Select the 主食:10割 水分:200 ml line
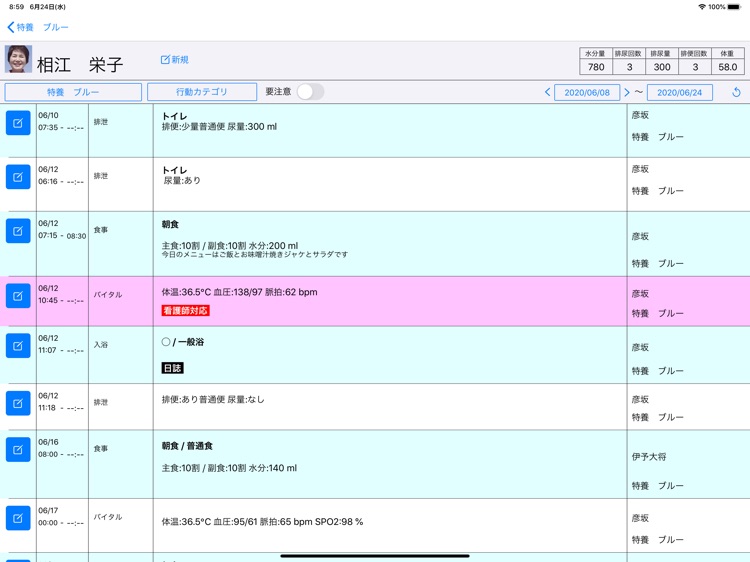Viewport: 750px width, 562px height. click(x=230, y=245)
